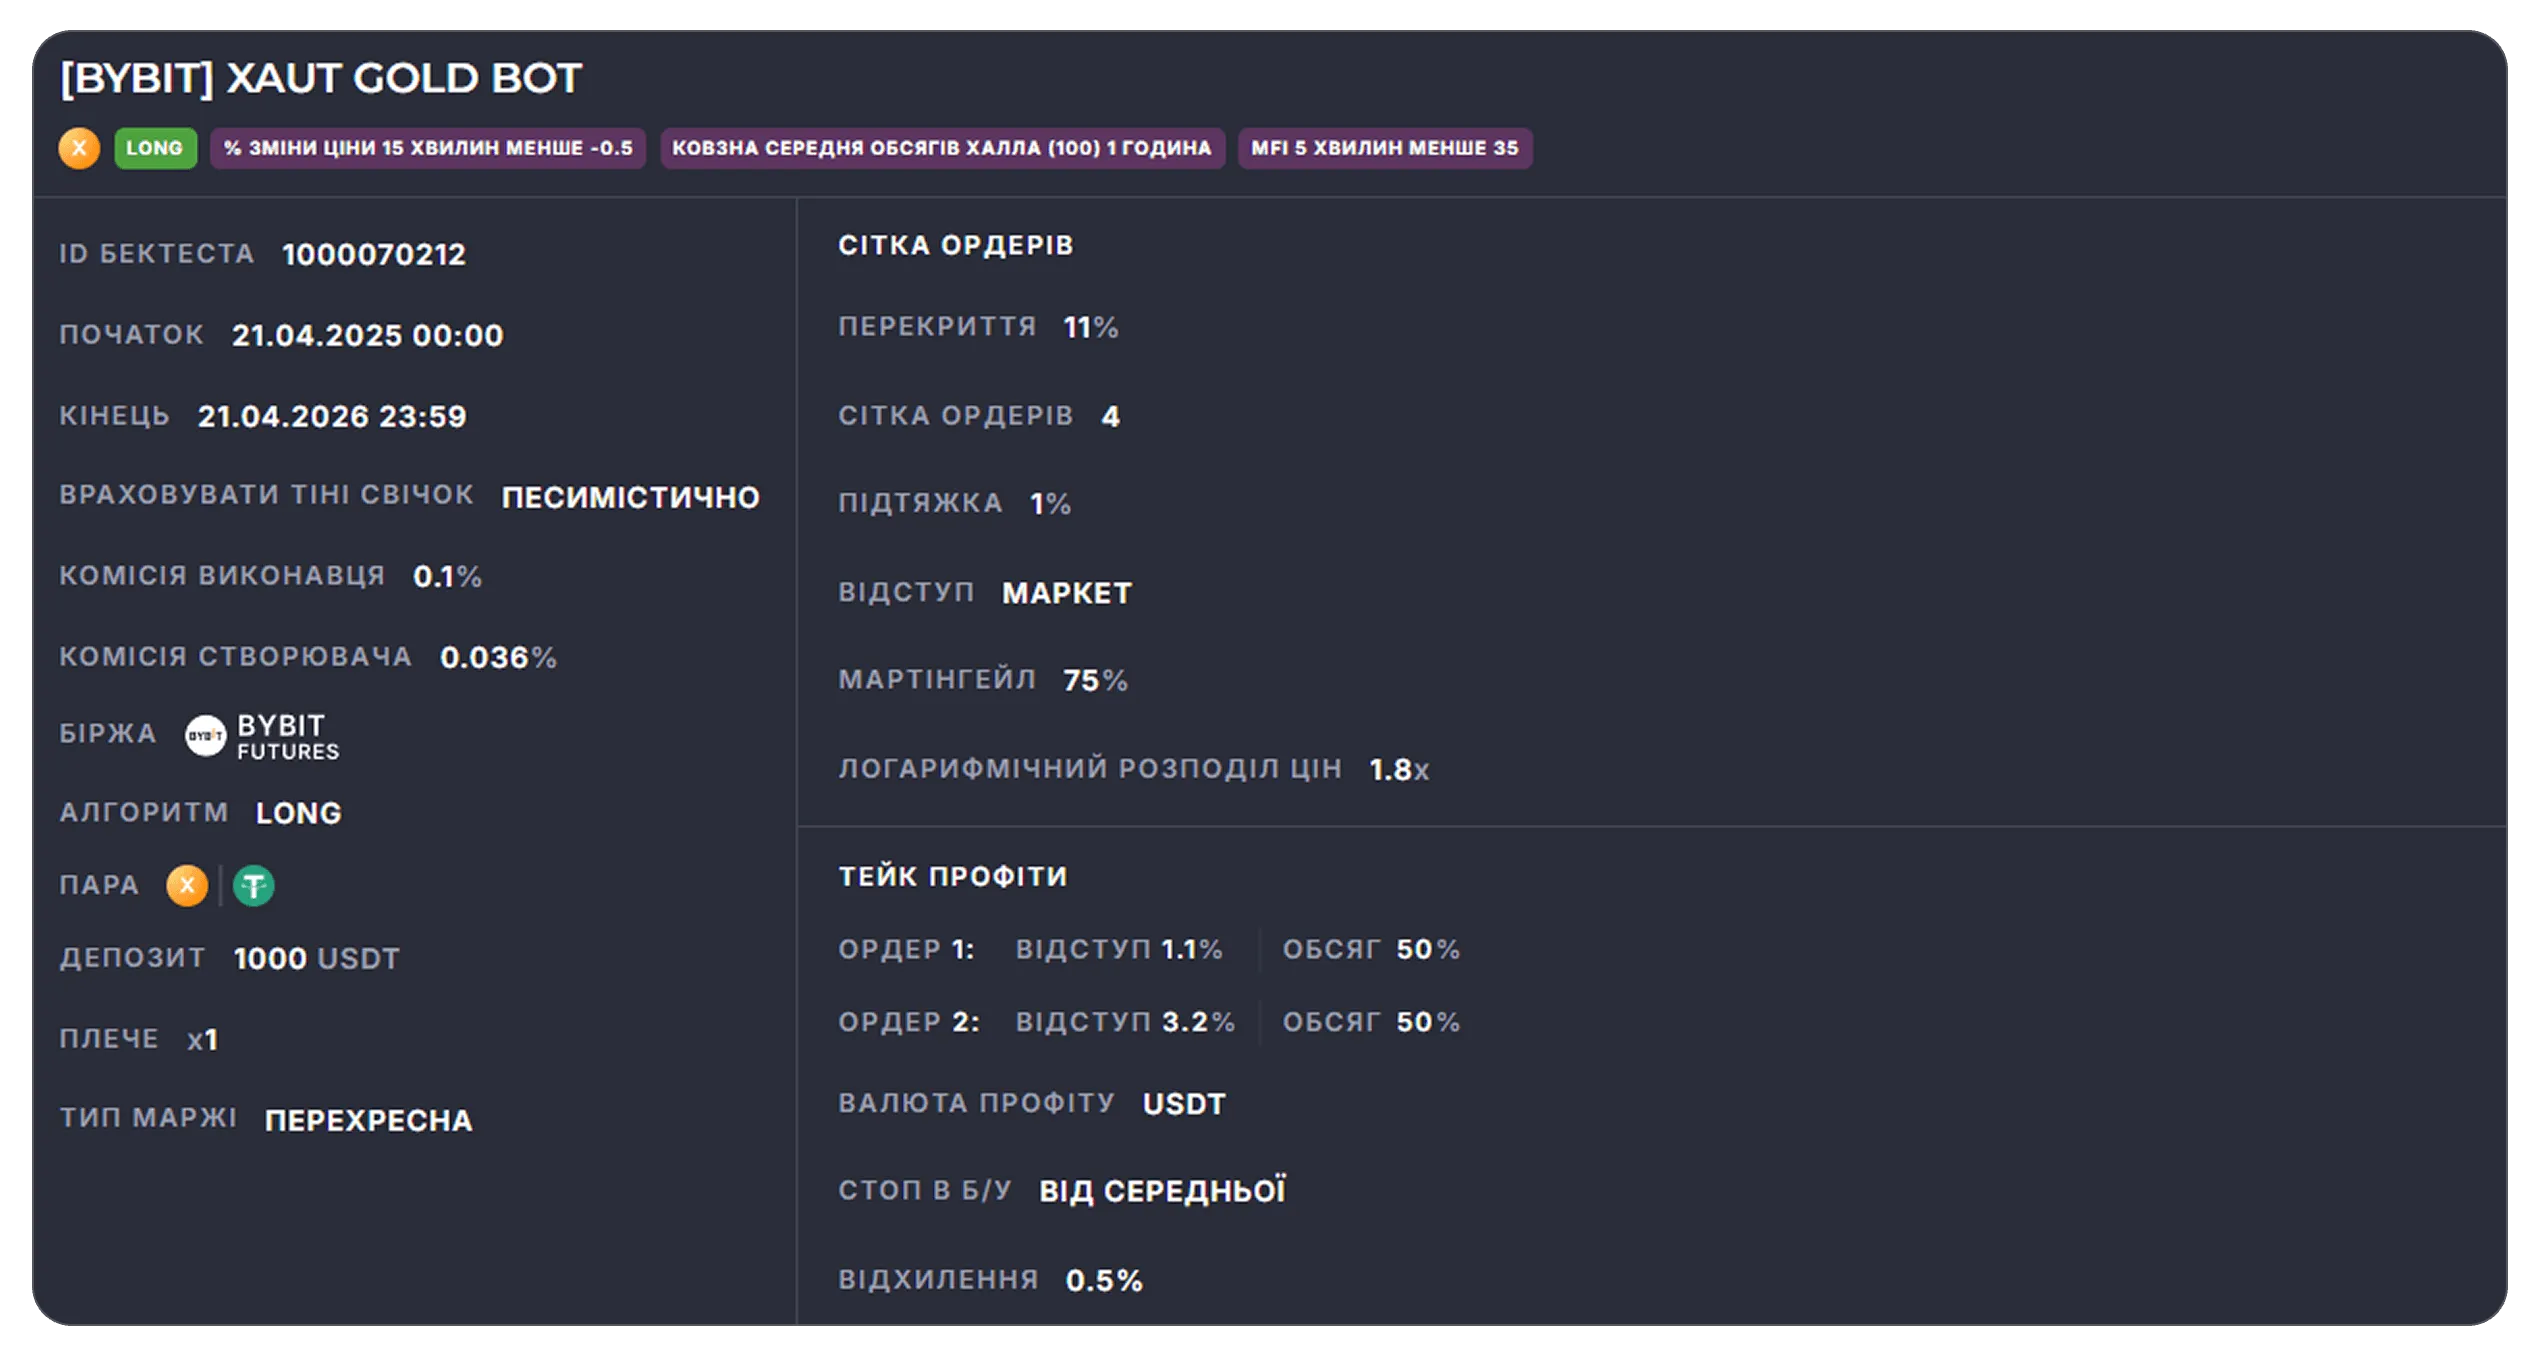The width and height of the screenshot is (2538, 1356).
Task: Click the 'ТИП МАРЖІ' label
Action: pyautogui.click(x=148, y=1118)
